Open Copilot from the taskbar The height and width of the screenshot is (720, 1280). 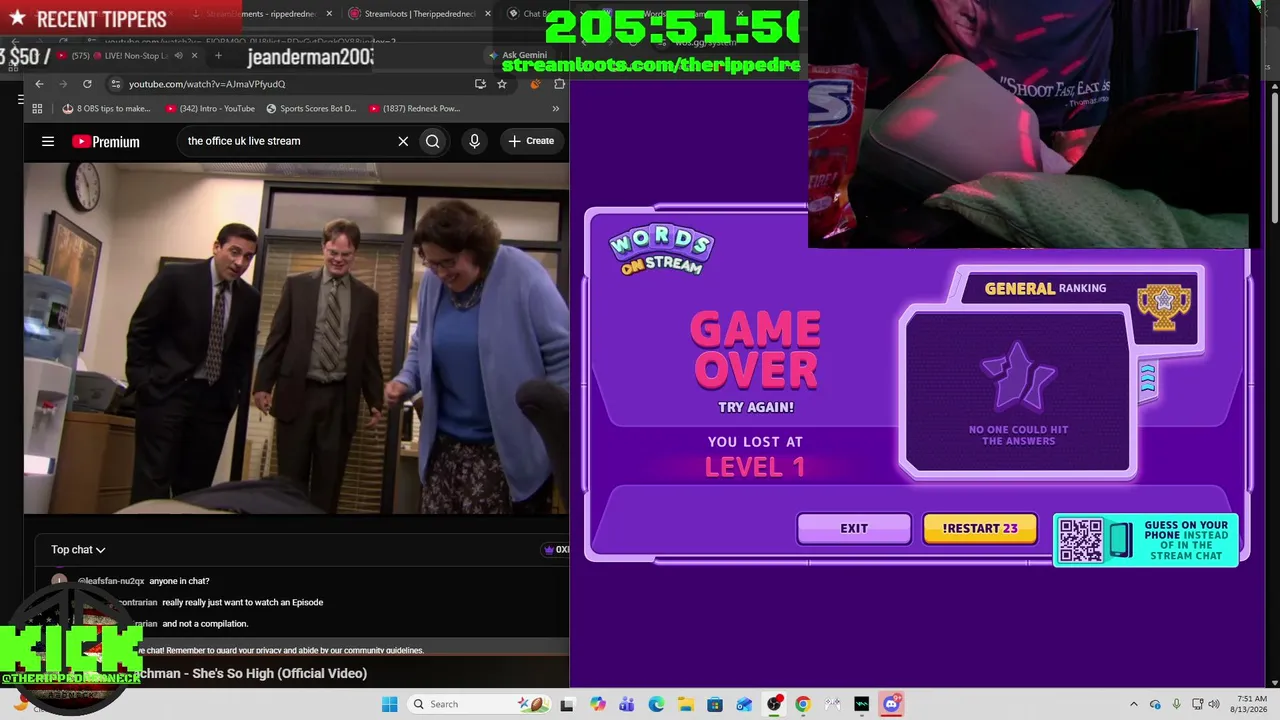pos(598,704)
